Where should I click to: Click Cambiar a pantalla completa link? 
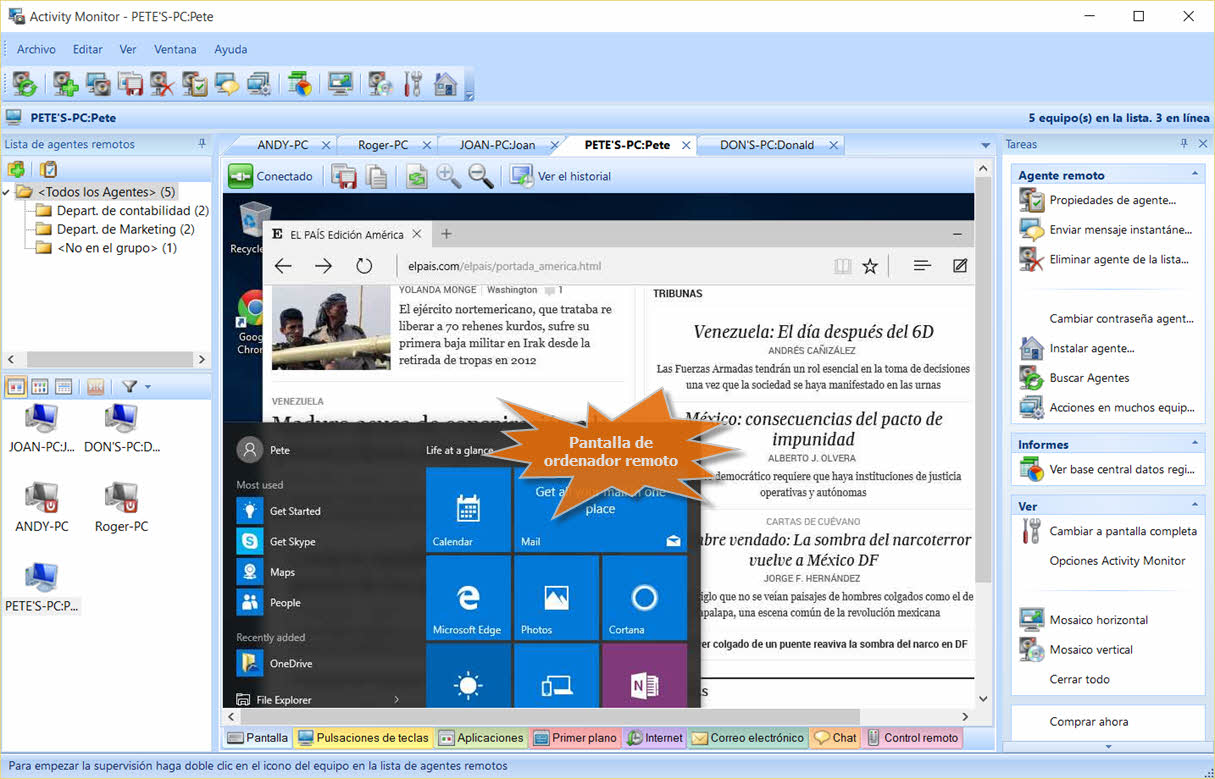coord(1123,531)
